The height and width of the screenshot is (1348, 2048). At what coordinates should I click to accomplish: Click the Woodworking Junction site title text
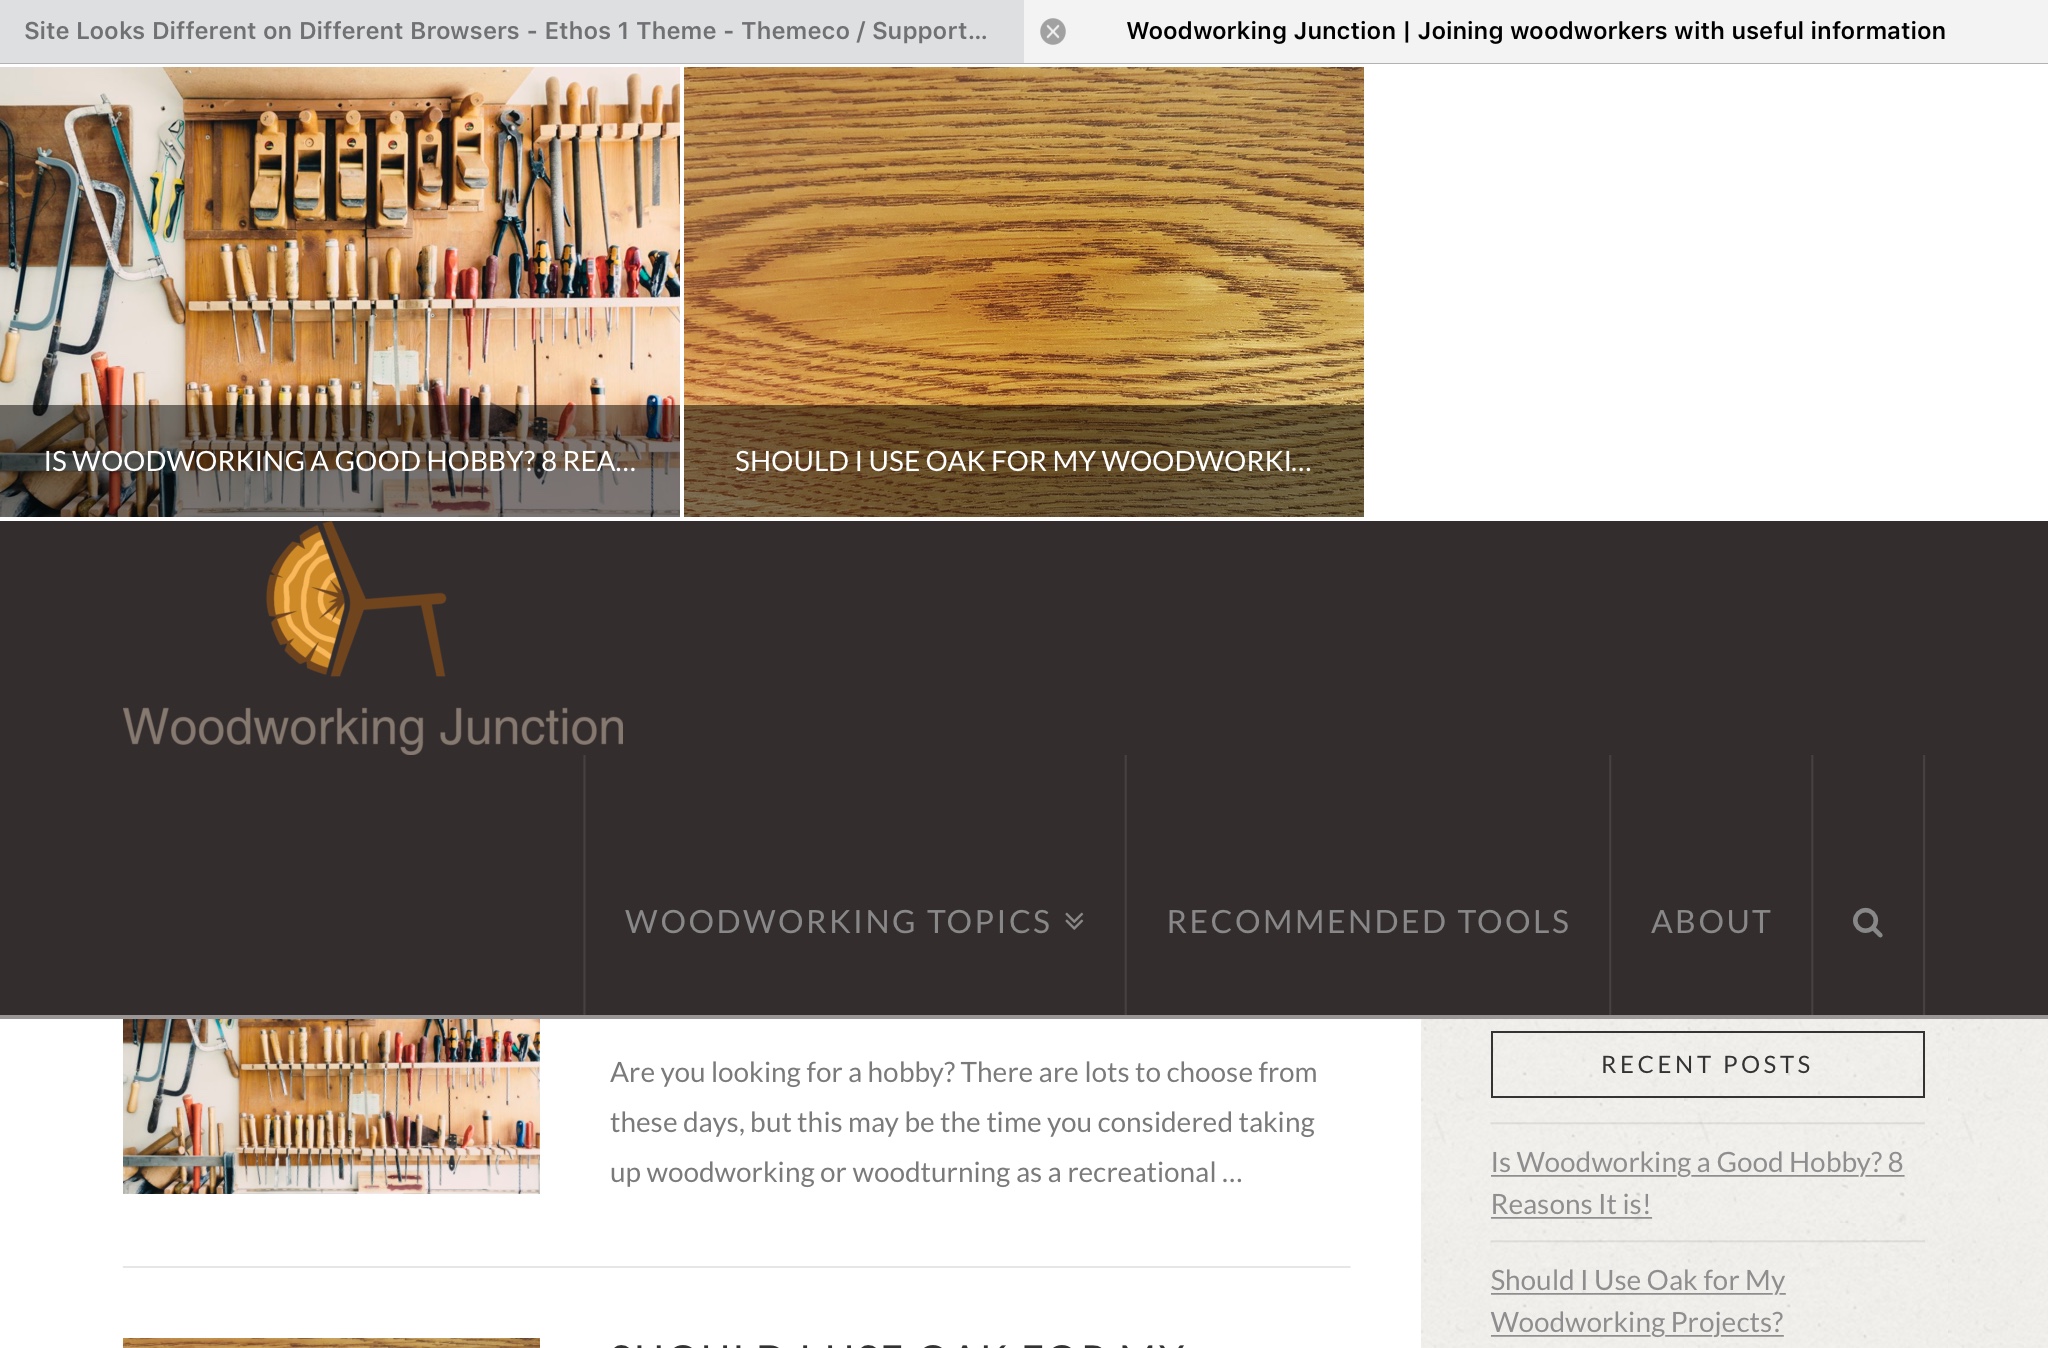pos(373,727)
